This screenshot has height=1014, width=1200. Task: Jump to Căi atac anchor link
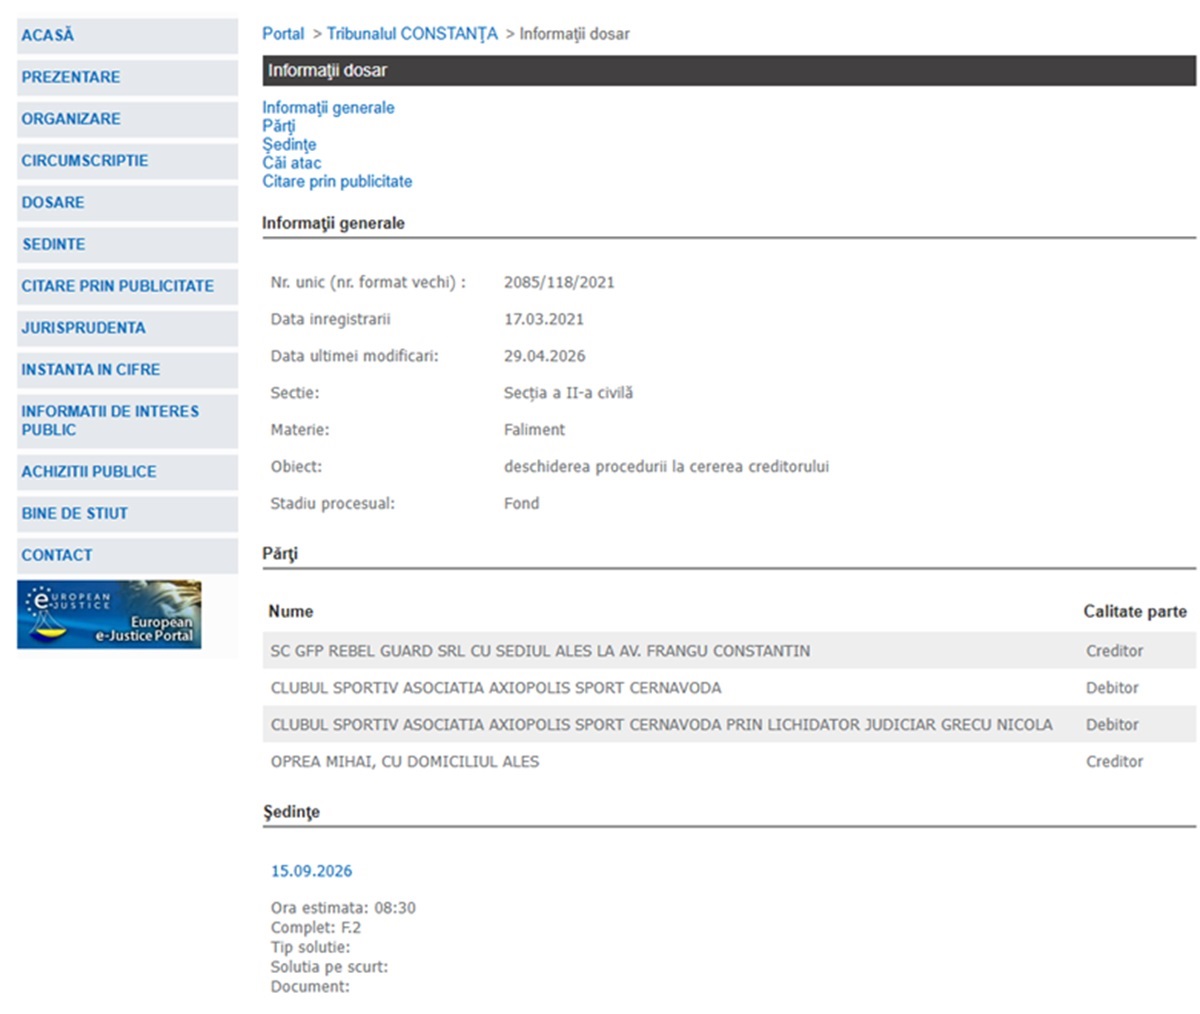(x=292, y=163)
